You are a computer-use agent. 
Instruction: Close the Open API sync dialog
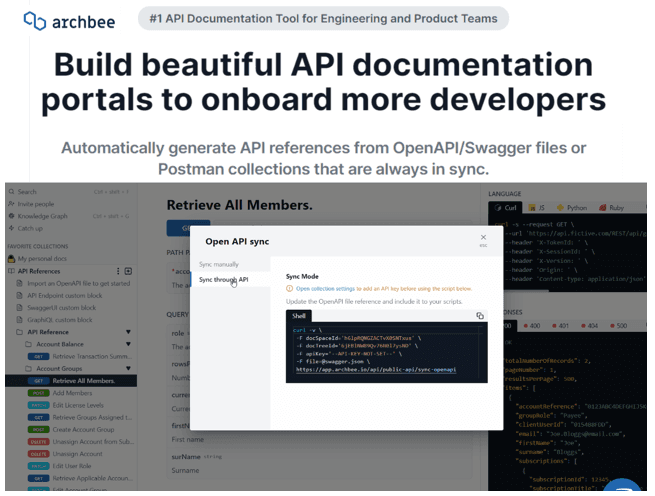483,238
